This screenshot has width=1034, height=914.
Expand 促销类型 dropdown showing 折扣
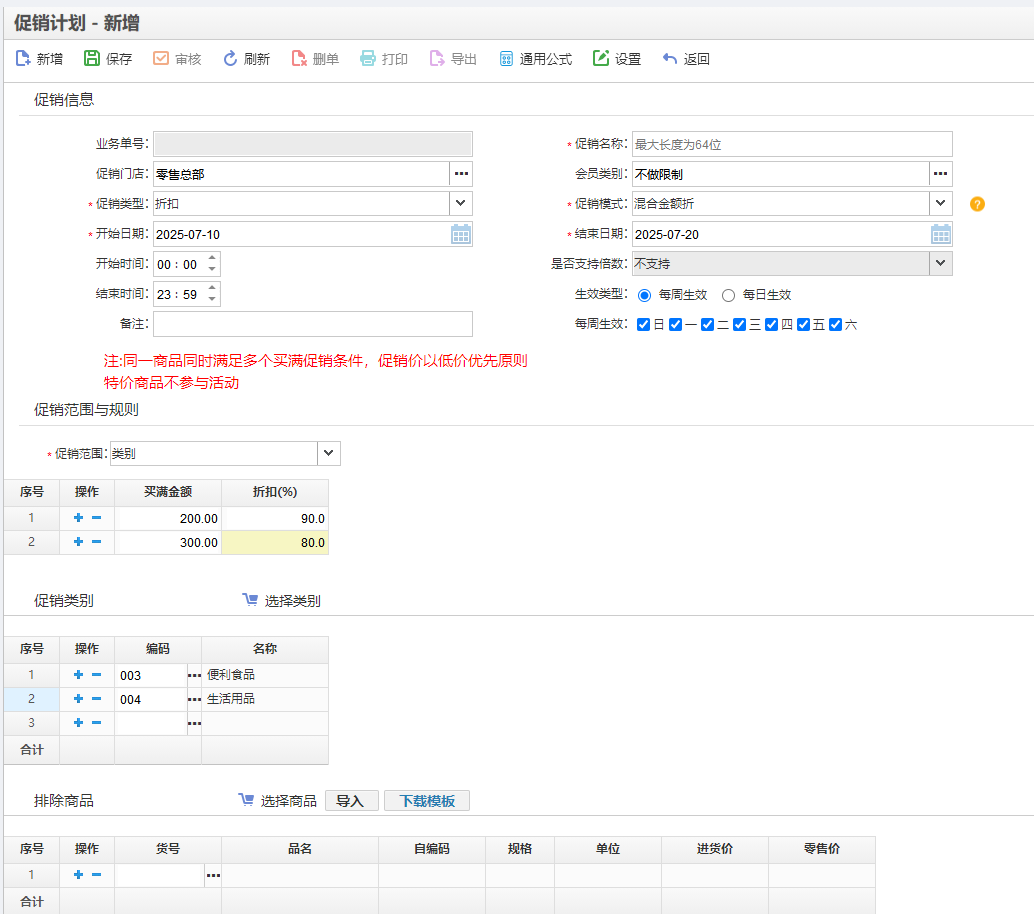point(461,204)
